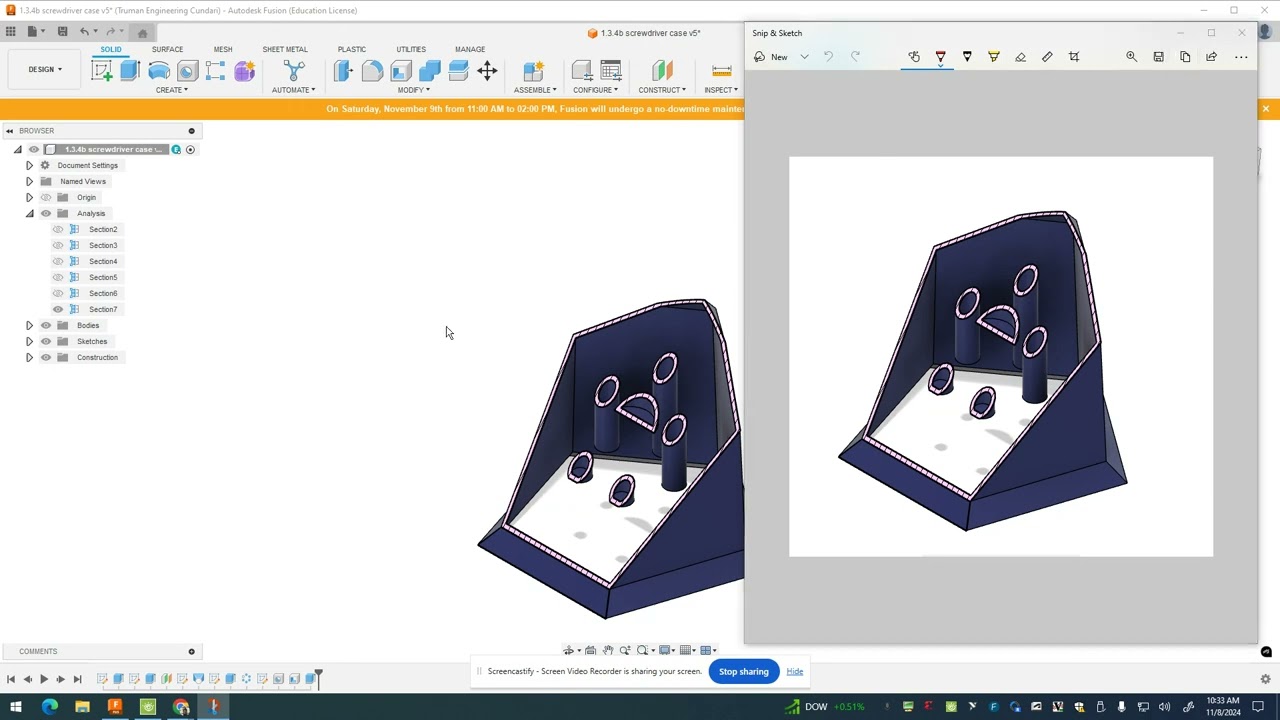Play the design timeline
This screenshot has height=720, width=1280.
[43, 679]
